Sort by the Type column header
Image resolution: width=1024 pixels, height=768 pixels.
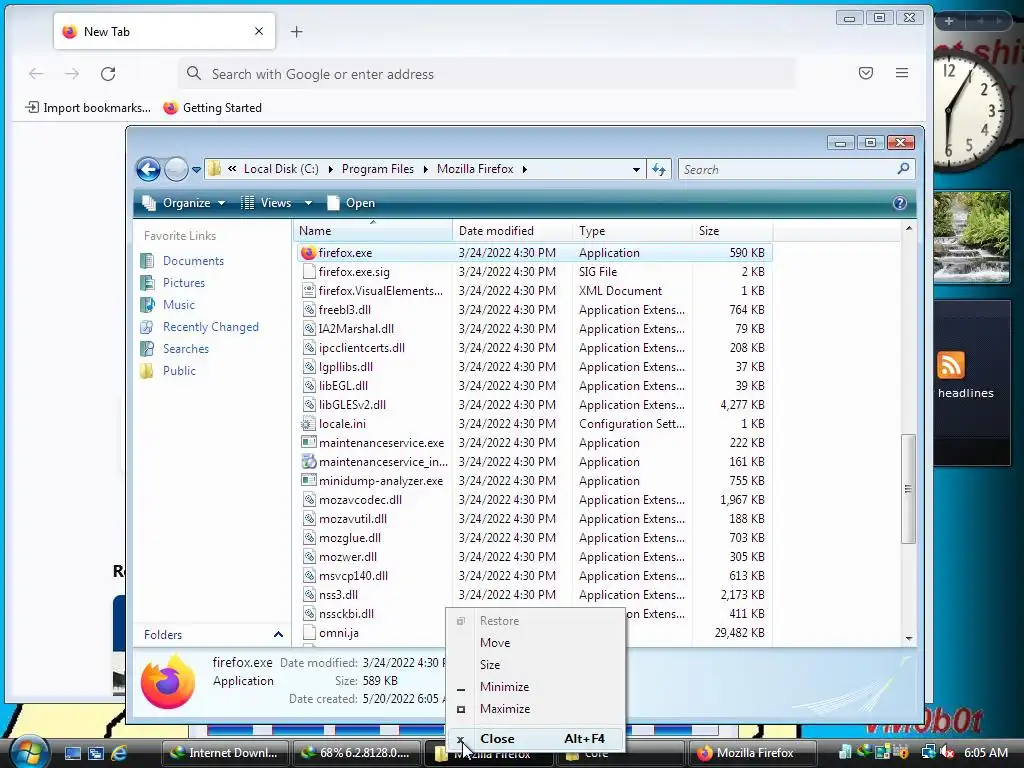tap(632, 231)
